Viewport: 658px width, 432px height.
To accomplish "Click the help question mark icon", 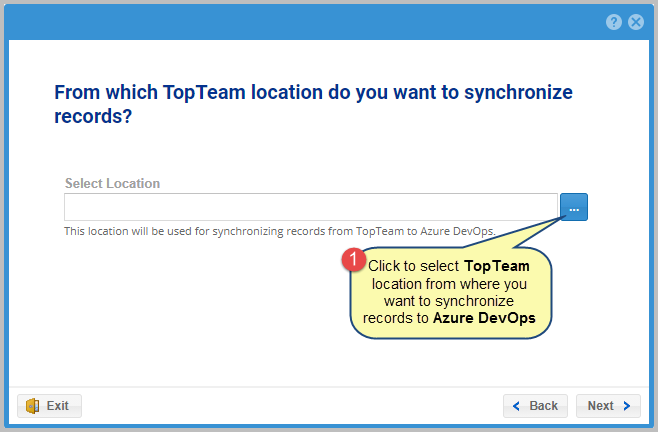I will (614, 22).
